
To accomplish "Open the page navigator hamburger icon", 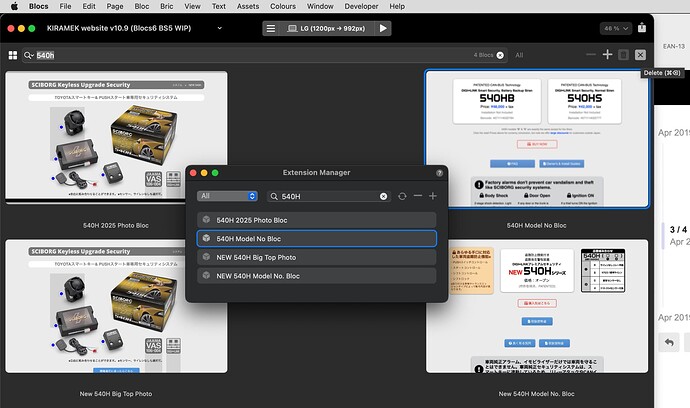I will click(x=271, y=29).
